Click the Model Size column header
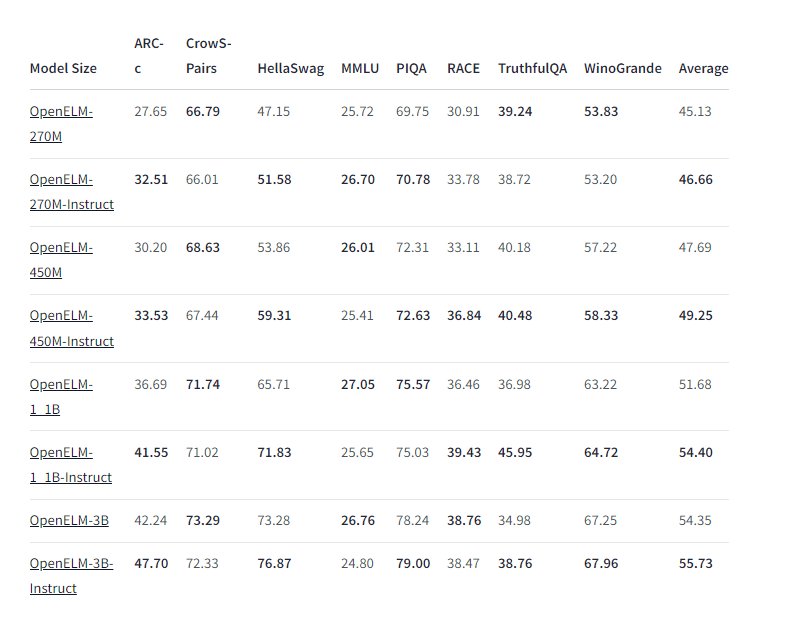The image size is (810, 619). coord(63,68)
